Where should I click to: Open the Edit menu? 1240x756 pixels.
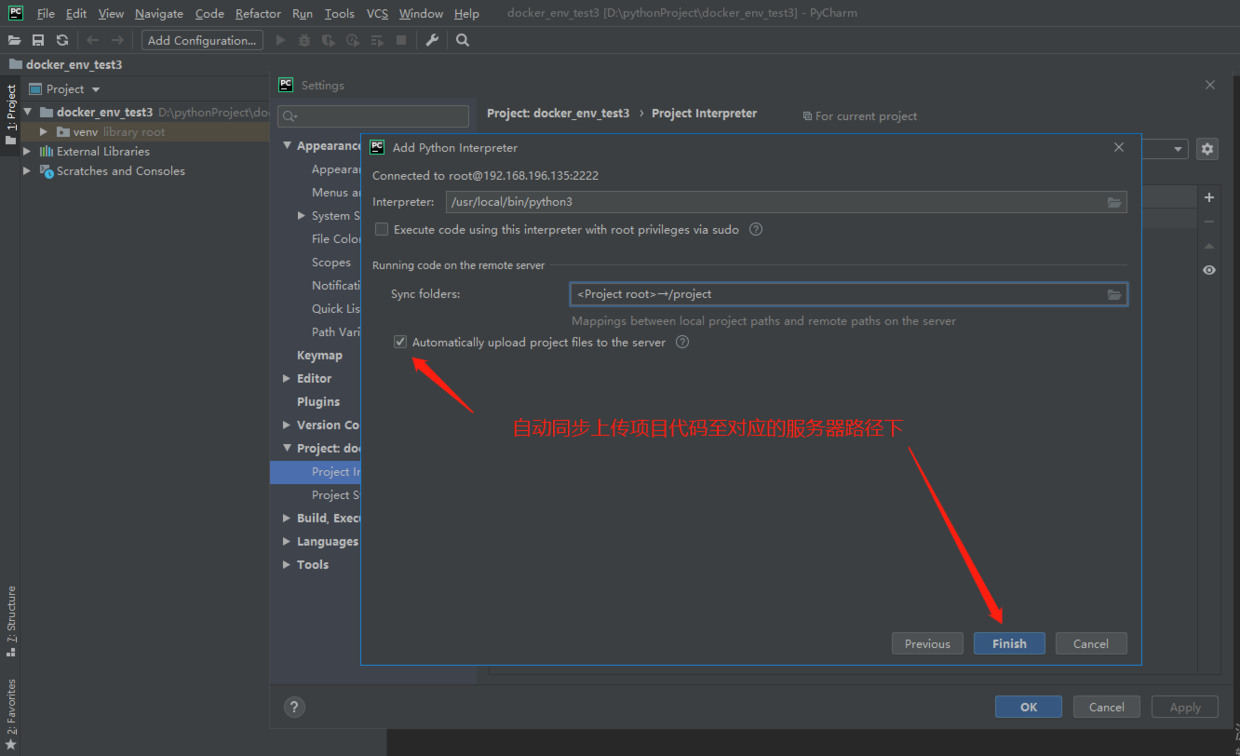coord(76,13)
